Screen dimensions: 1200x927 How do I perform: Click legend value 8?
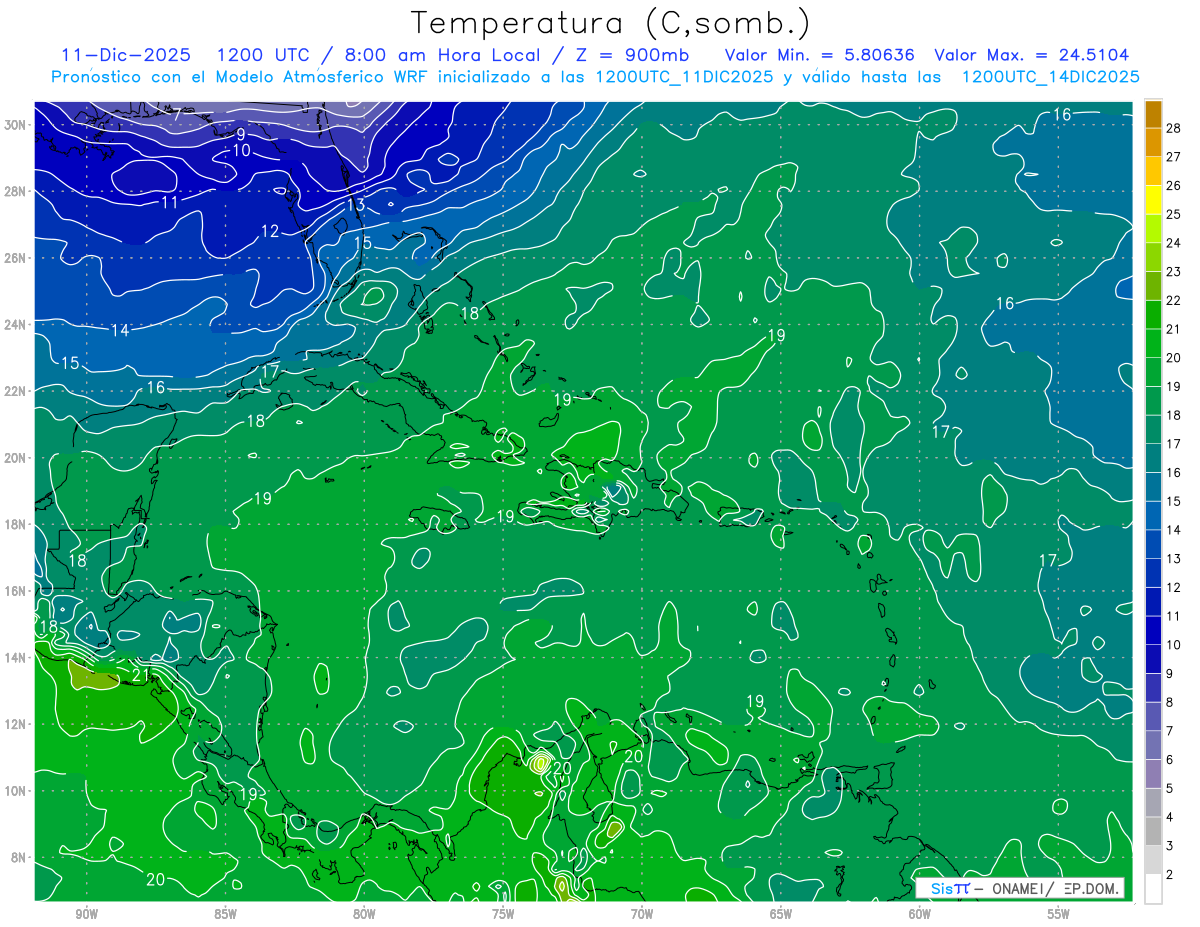point(1170,702)
